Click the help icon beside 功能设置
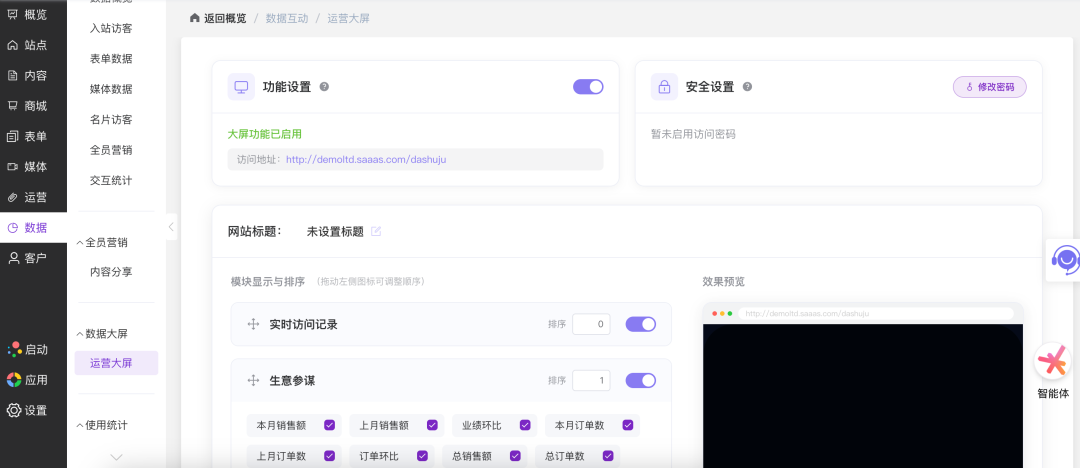Viewport: 1080px width, 468px height. click(324, 87)
